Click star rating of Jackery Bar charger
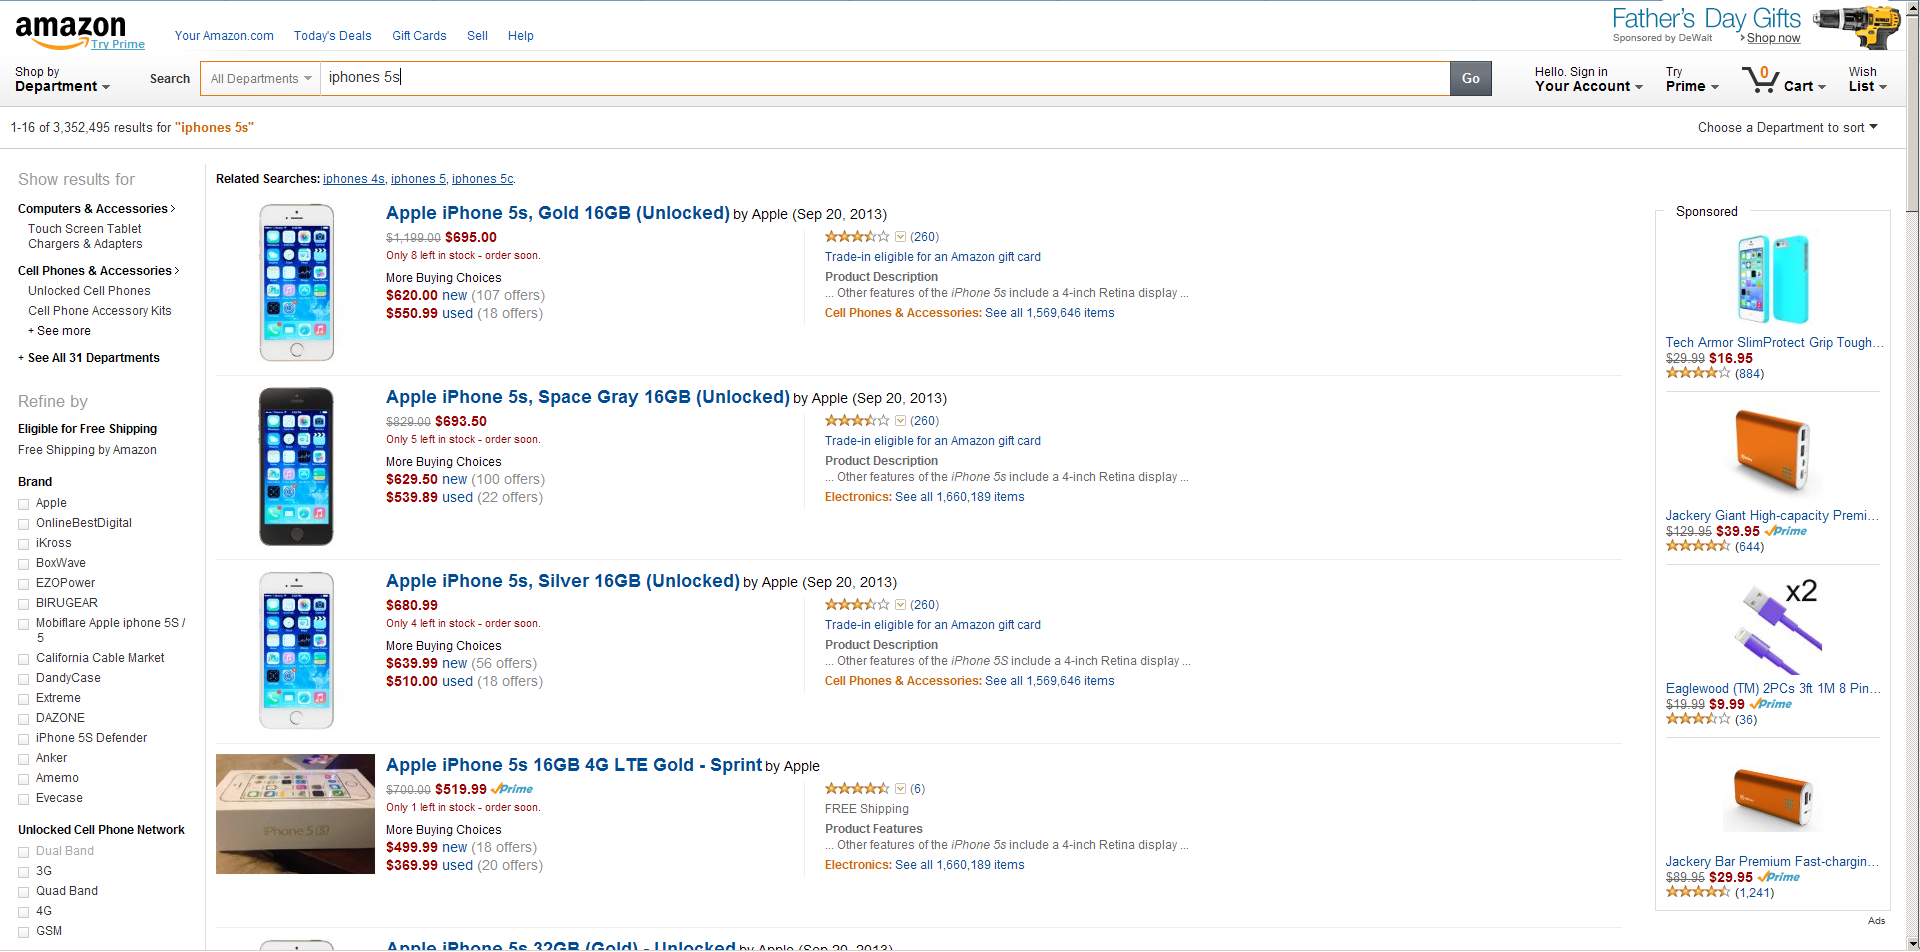This screenshot has height=952, width=1920. coord(1698,891)
